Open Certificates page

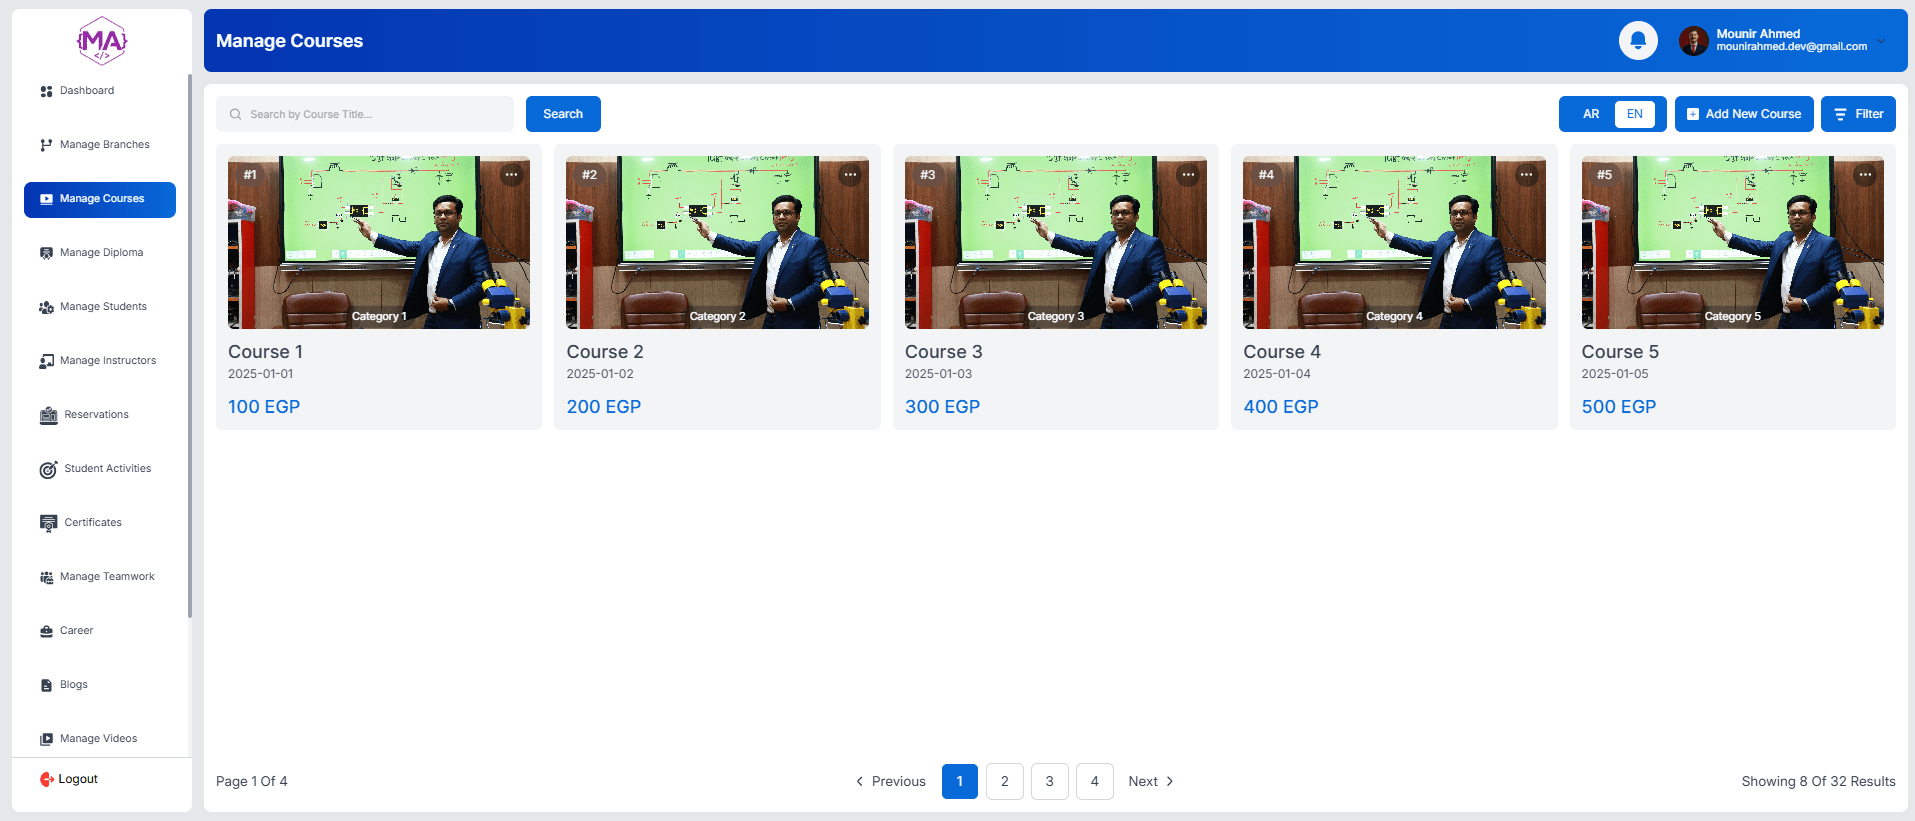pyautogui.click(x=100, y=523)
